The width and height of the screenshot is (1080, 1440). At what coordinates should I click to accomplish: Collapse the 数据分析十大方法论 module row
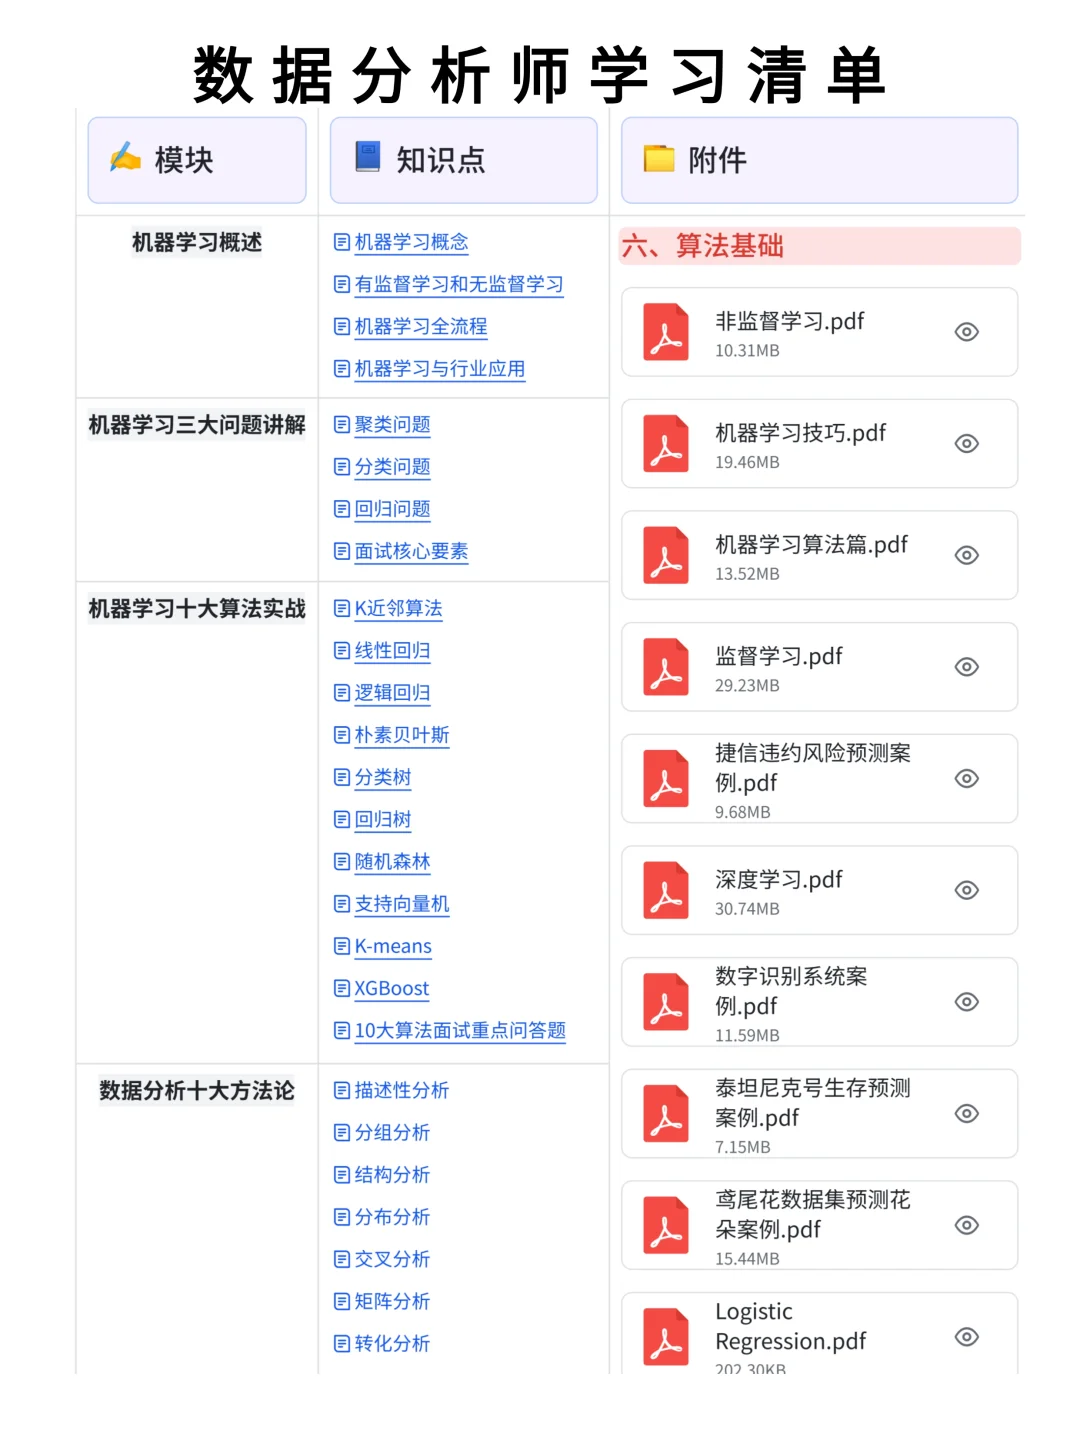pyautogui.click(x=196, y=1091)
